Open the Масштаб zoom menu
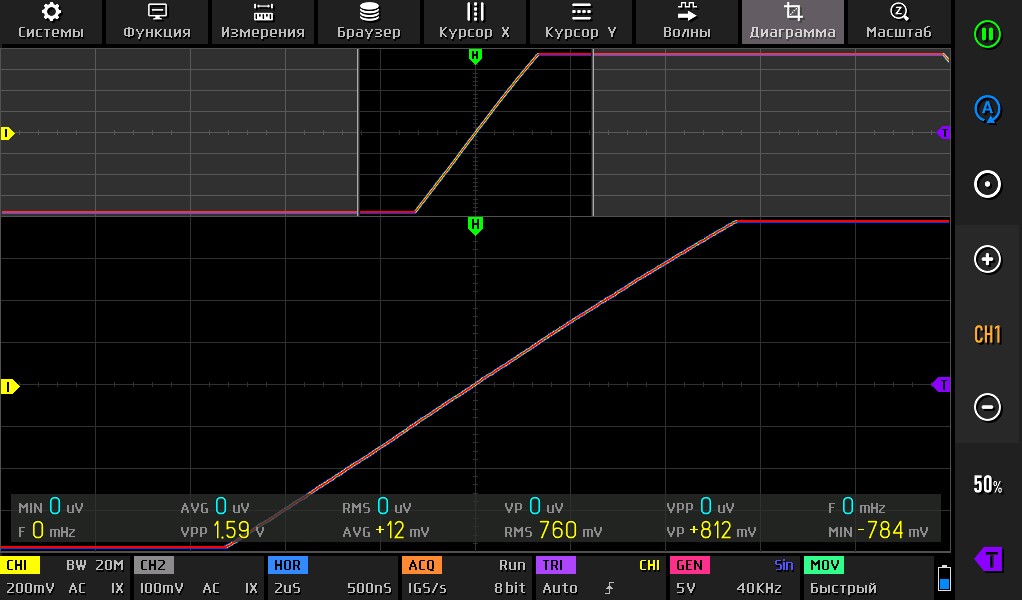 [899, 21]
